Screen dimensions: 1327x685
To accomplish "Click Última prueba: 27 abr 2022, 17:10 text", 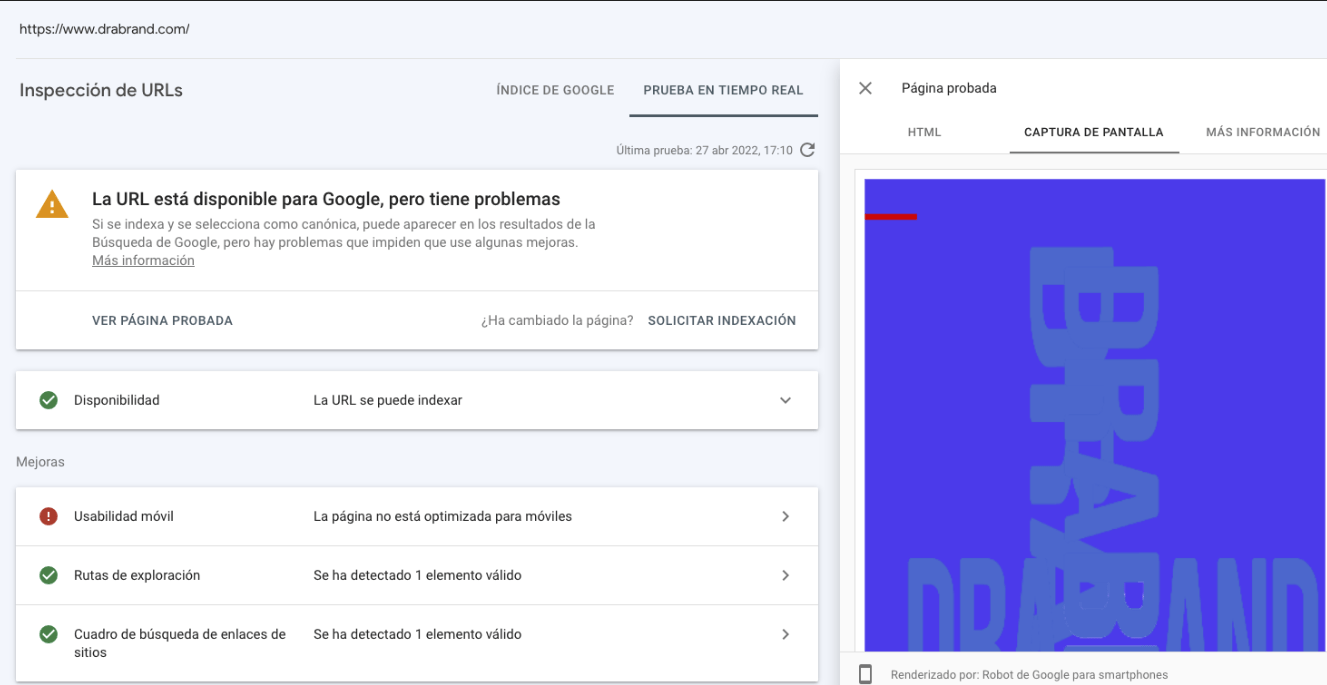I will (x=705, y=151).
